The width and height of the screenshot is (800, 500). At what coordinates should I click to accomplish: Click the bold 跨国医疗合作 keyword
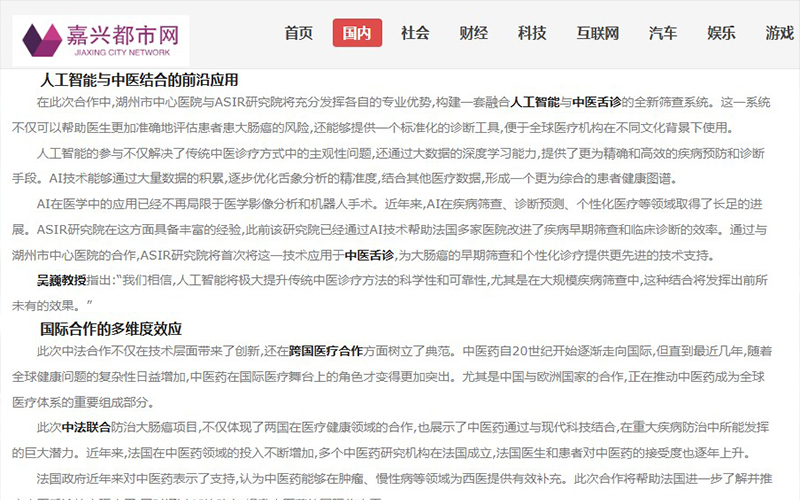tap(325, 352)
